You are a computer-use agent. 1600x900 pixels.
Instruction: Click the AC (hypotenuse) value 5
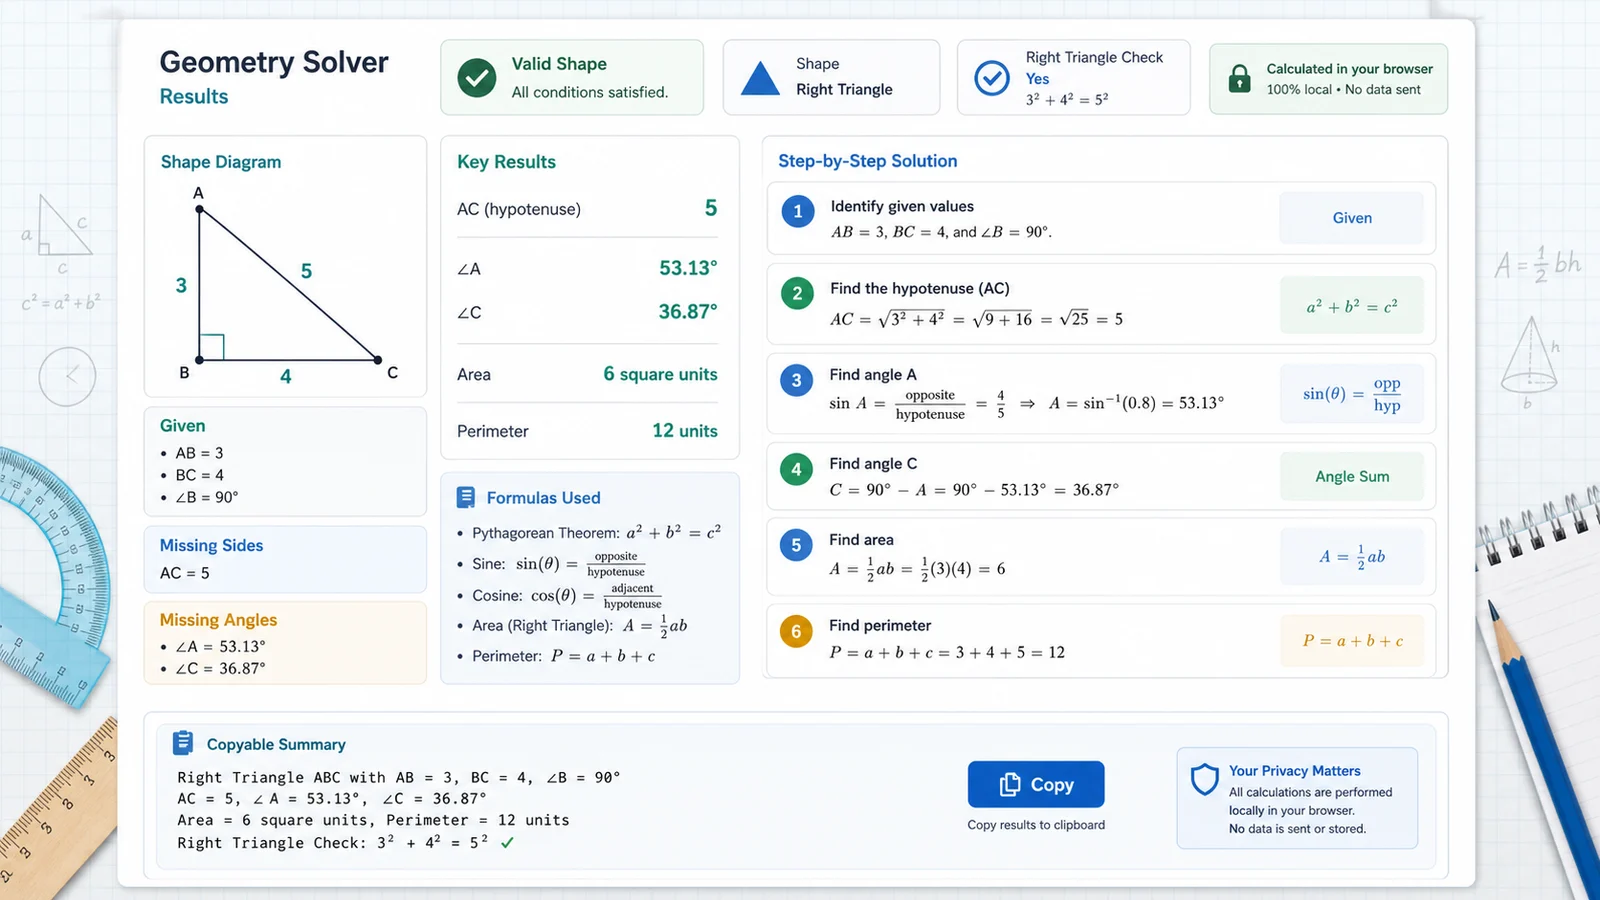(x=711, y=208)
